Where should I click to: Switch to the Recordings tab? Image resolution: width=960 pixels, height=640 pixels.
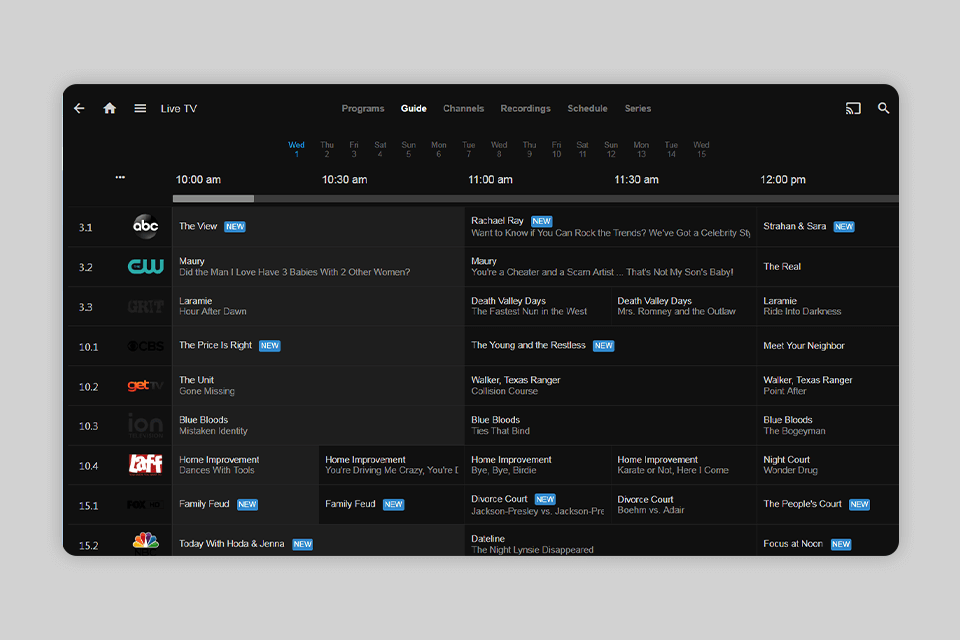pyautogui.click(x=525, y=108)
